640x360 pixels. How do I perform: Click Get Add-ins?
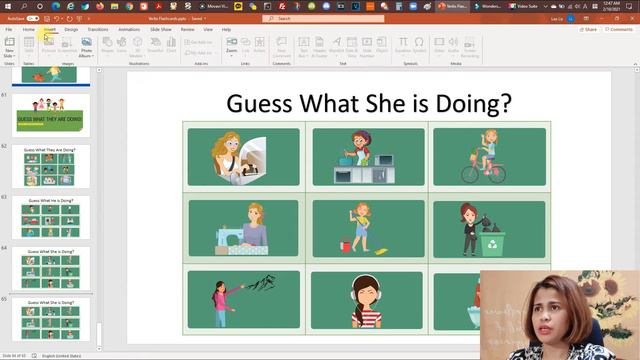pyautogui.click(x=198, y=42)
